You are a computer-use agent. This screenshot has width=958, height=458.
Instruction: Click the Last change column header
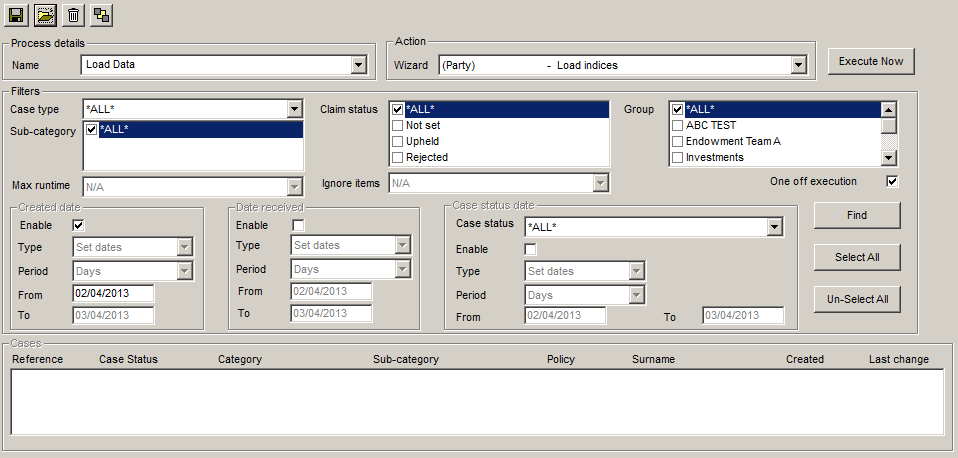pos(899,359)
